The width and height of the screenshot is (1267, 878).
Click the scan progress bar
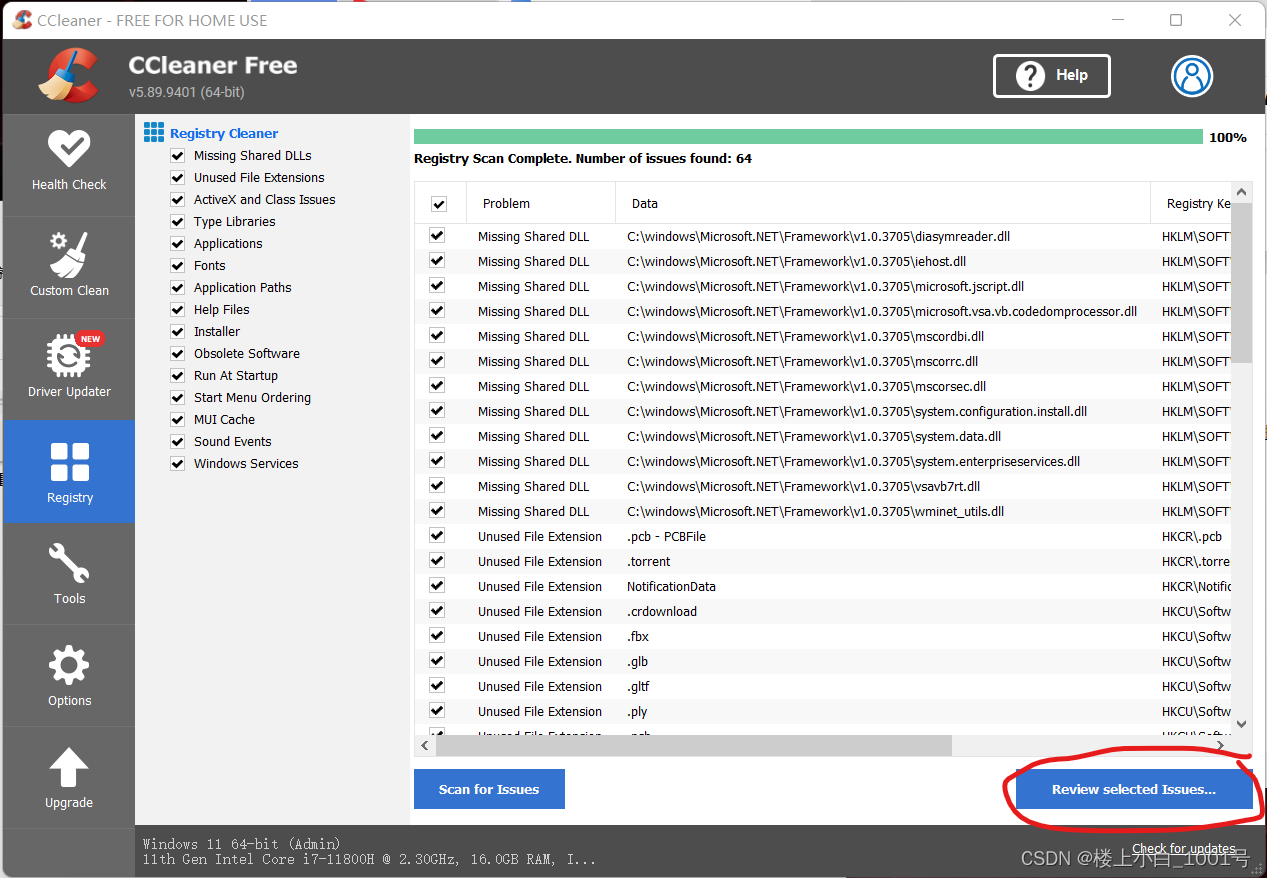808,137
